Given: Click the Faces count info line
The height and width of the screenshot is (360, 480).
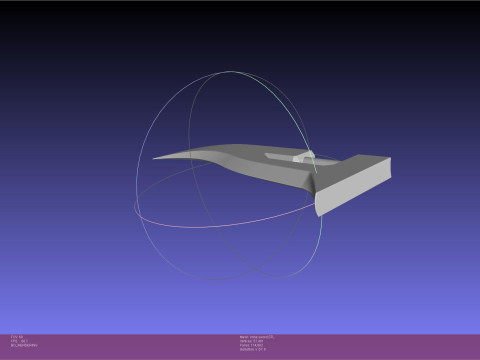Looking at the screenshot, I should tap(251, 345).
